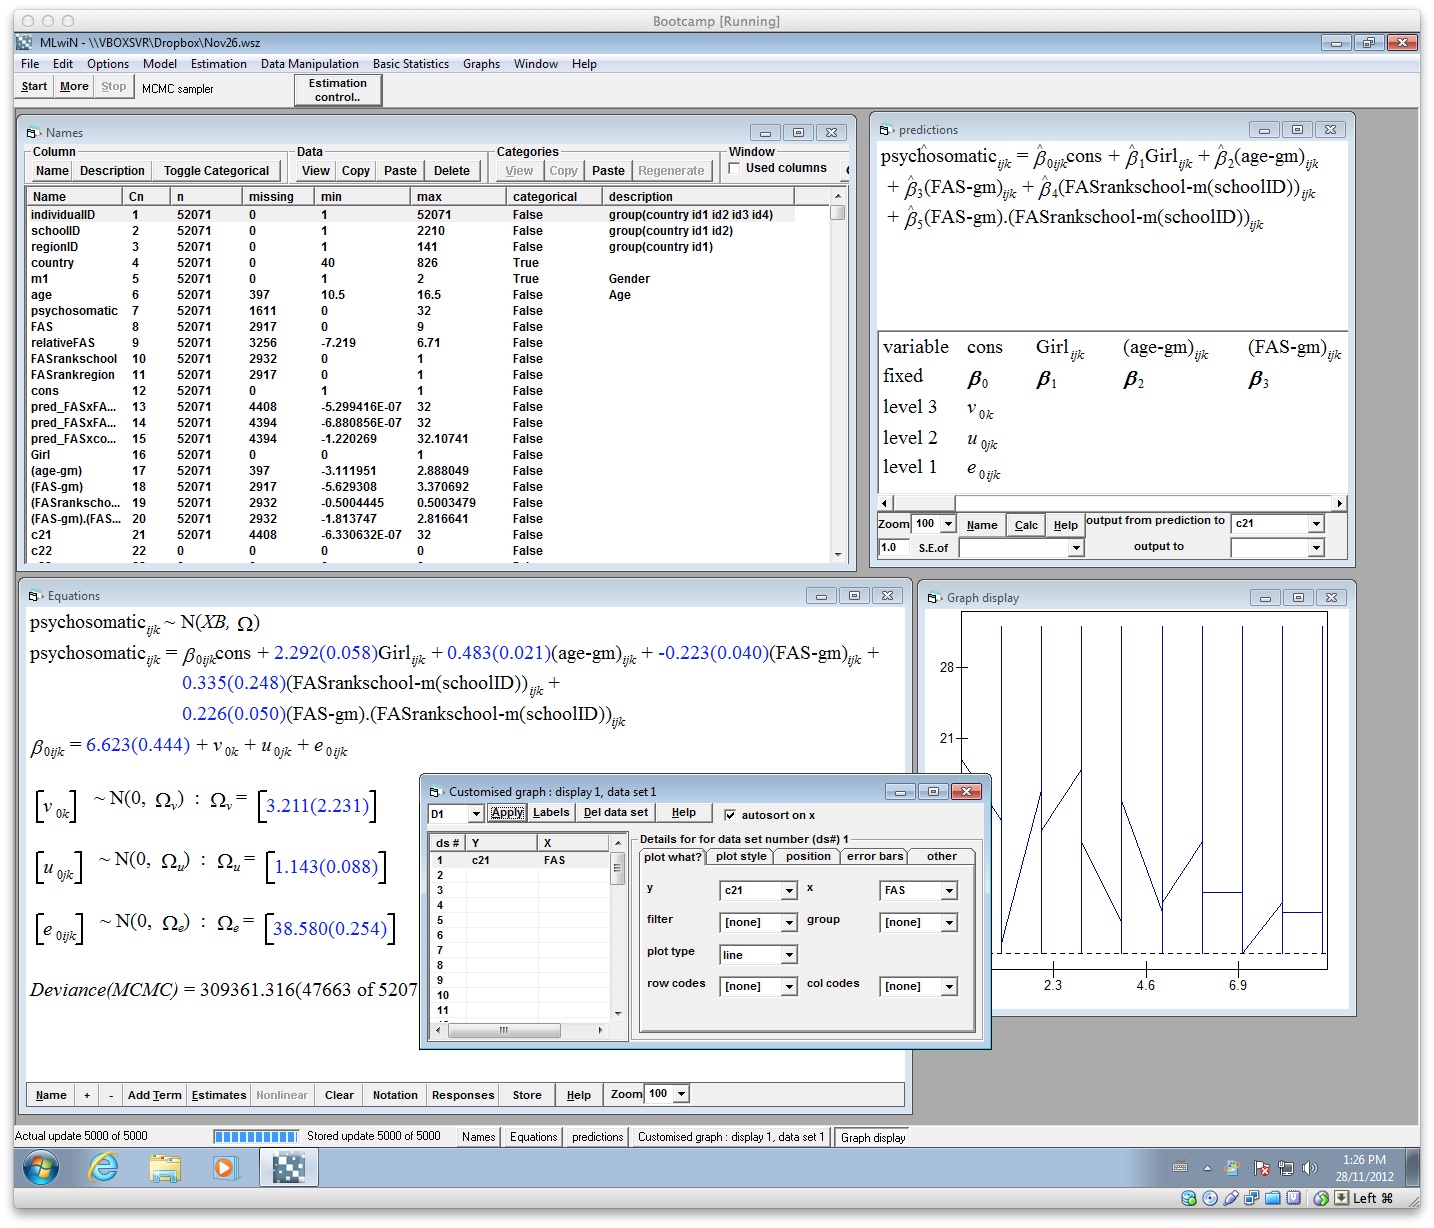Open the x variable dropdown showing FAS

949,891
